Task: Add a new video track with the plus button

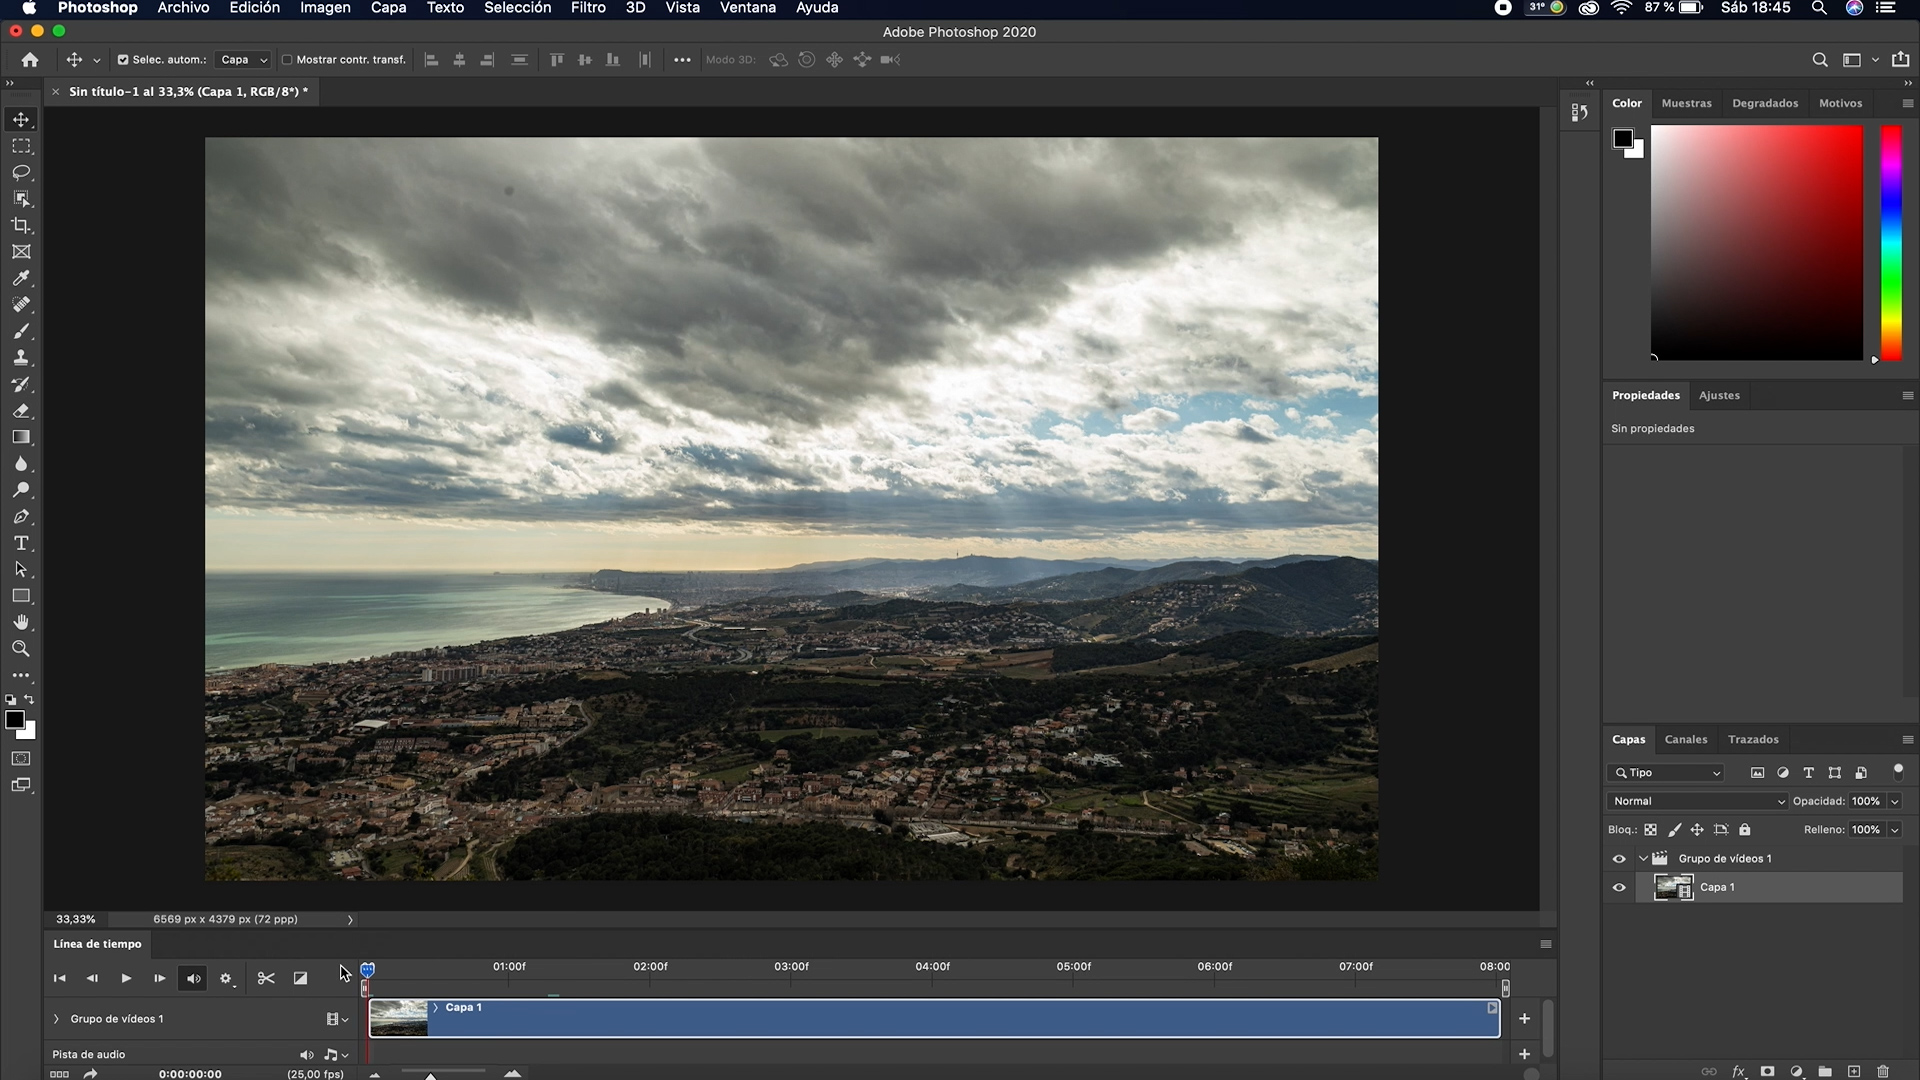Action: coord(1524,1018)
